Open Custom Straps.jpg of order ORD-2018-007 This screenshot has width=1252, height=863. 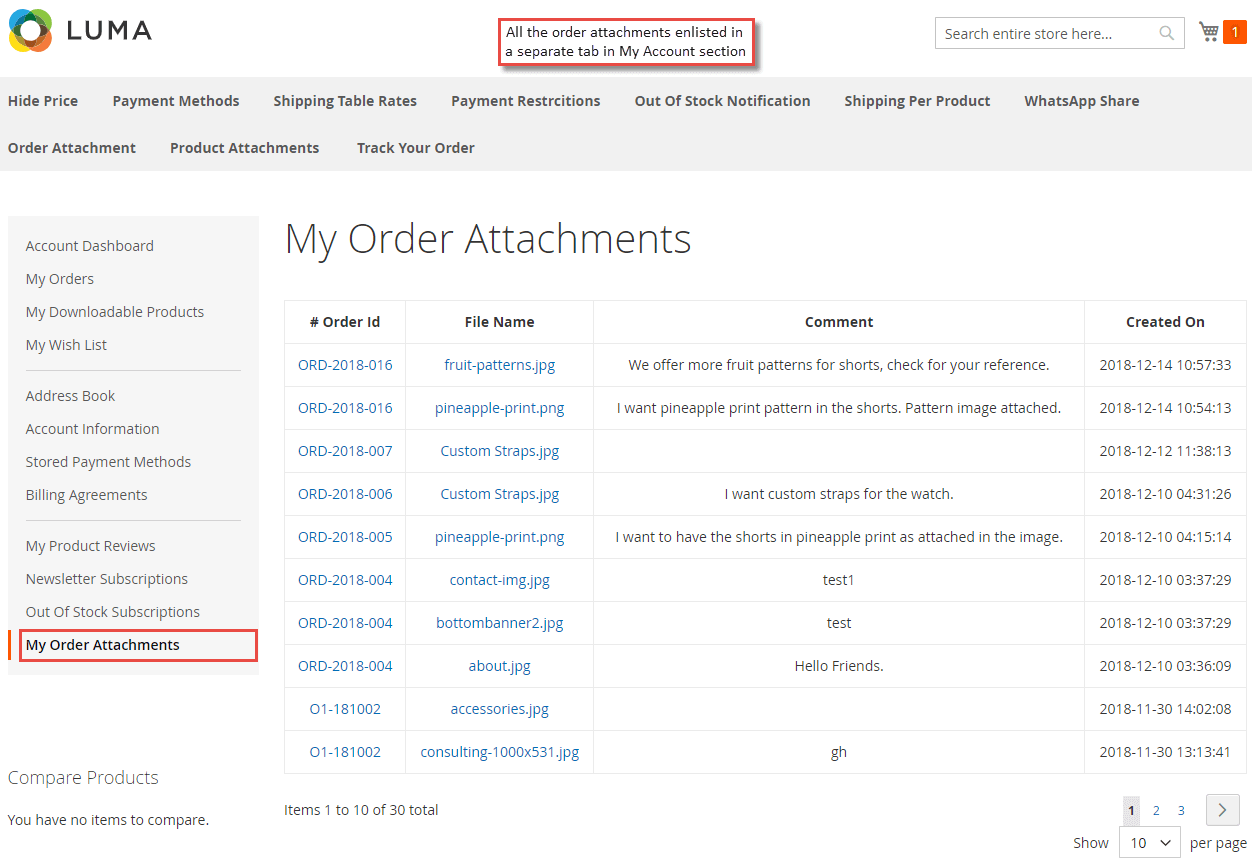tap(499, 451)
